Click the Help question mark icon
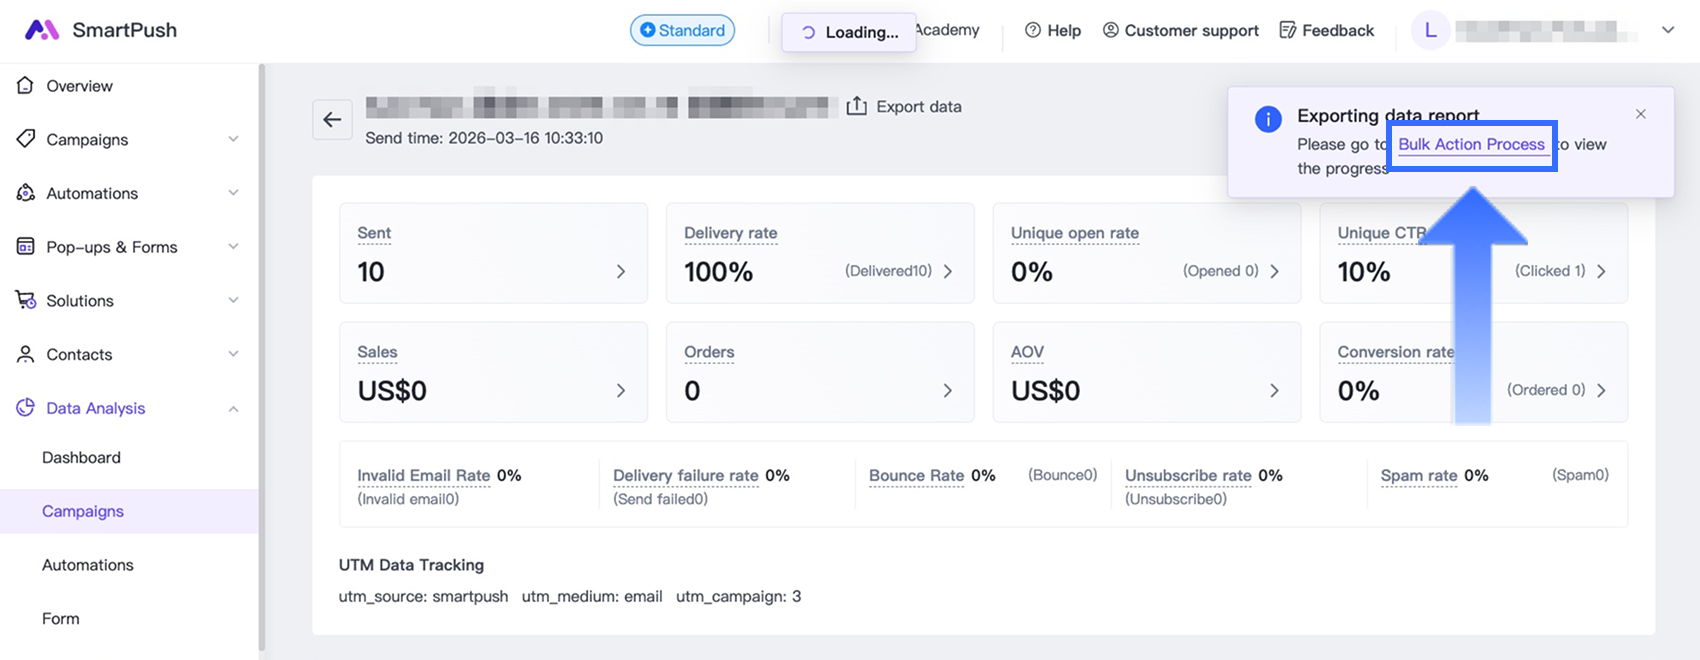This screenshot has width=1700, height=660. [1033, 30]
